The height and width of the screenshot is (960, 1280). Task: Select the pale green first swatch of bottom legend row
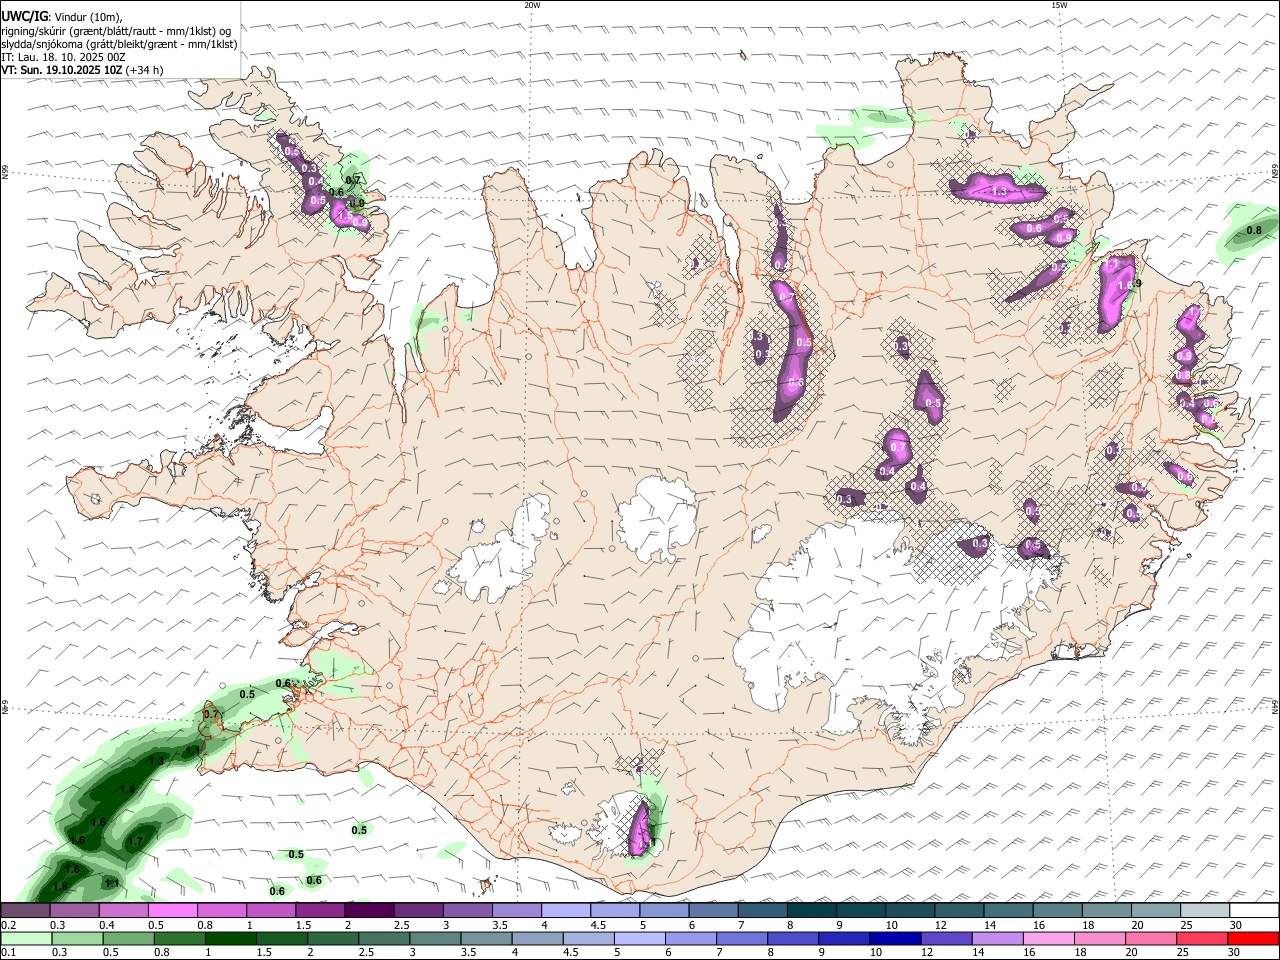click(x=25, y=939)
